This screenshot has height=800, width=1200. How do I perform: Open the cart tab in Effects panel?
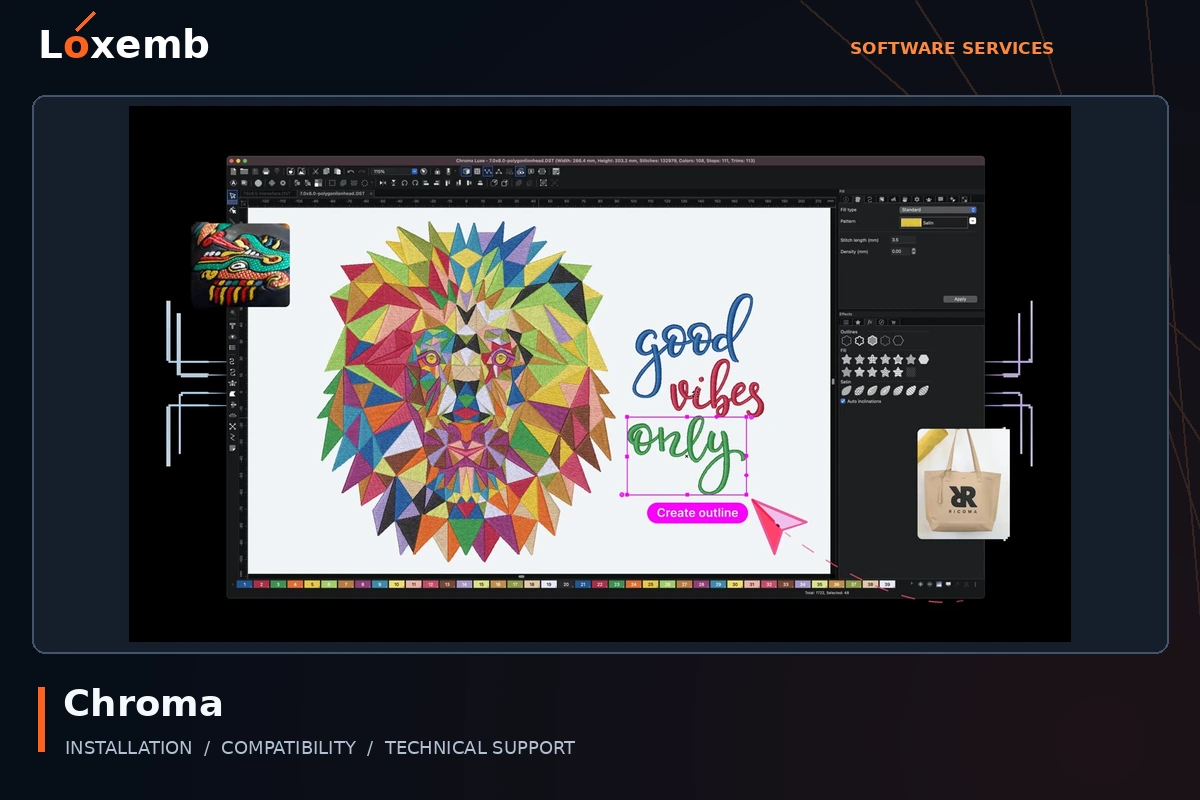(x=894, y=322)
